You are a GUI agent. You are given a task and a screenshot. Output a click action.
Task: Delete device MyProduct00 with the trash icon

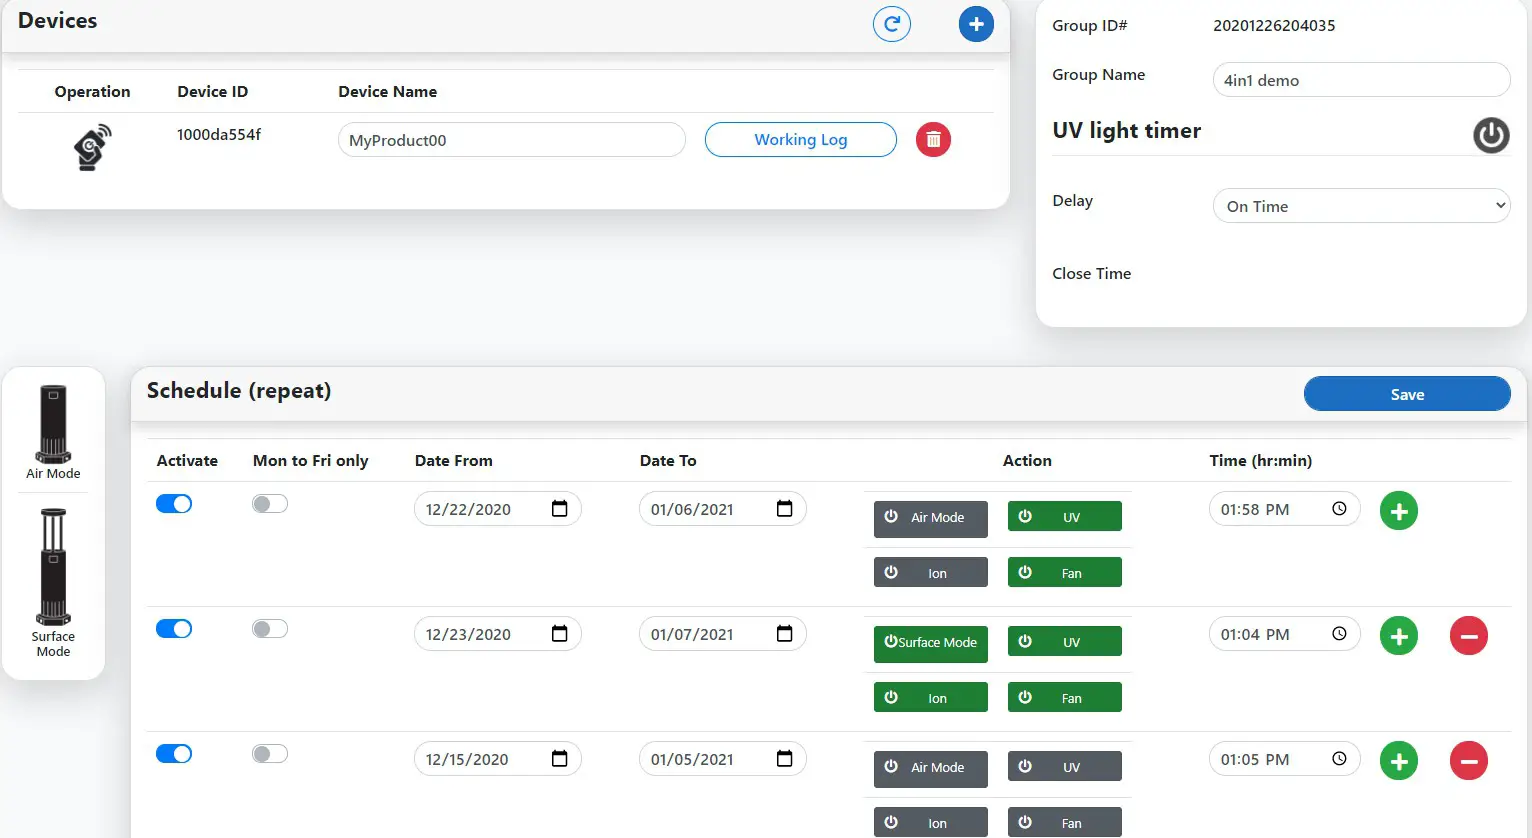click(933, 140)
